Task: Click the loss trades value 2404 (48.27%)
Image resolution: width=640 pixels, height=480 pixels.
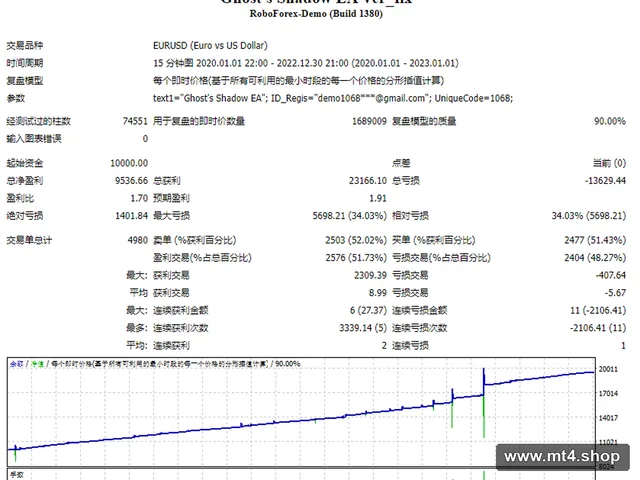Action: point(595,258)
